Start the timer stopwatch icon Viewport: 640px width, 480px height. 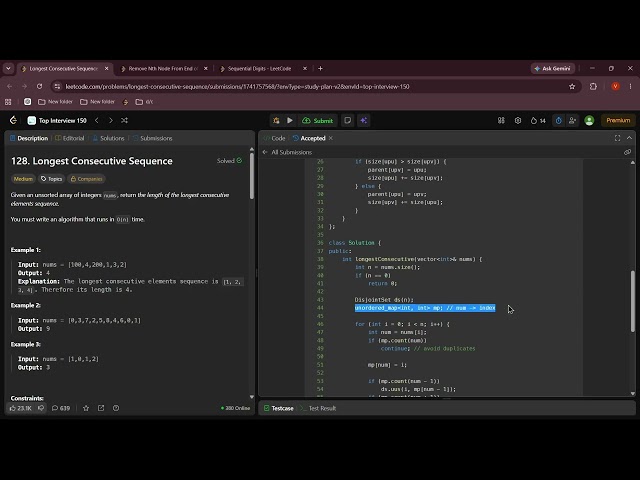[x=558, y=120]
